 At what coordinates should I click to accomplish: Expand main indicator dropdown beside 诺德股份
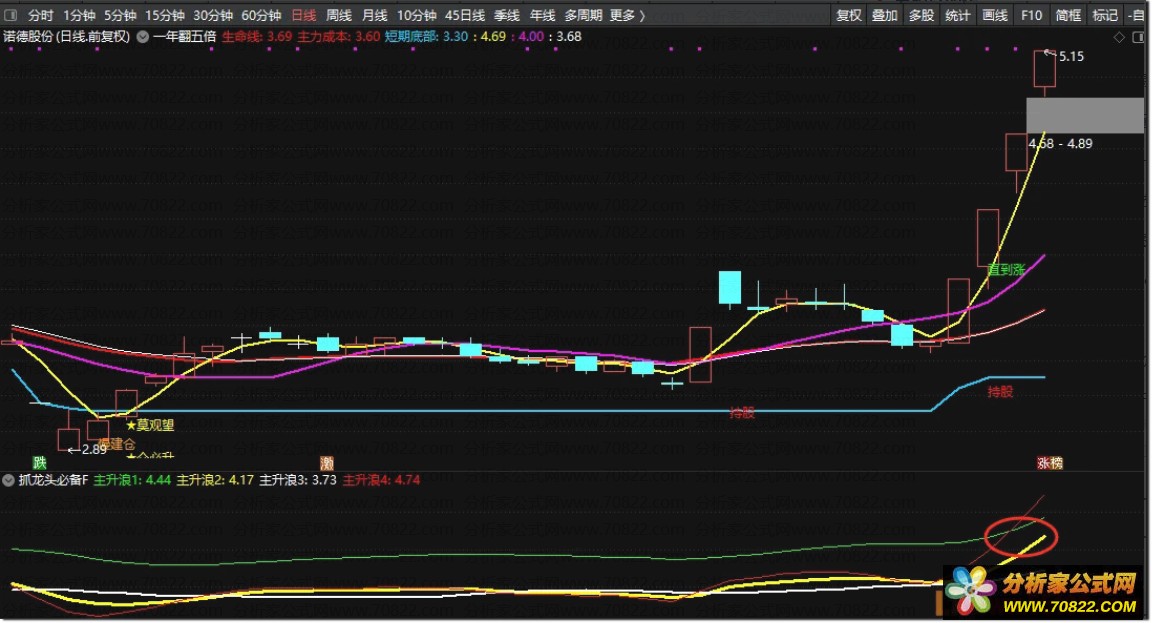[x=143, y=36]
